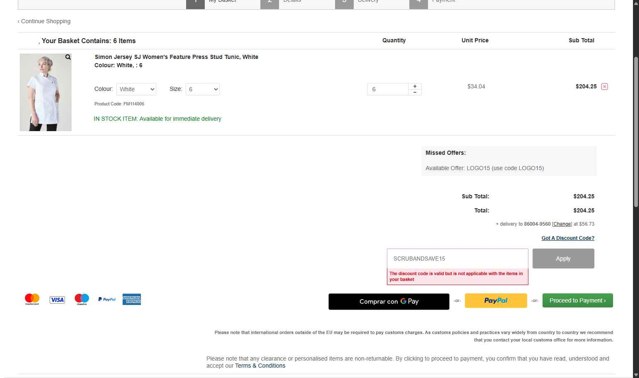639x378 pixels.
Task: Remove the tunic item via red X
Action: coord(604,86)
